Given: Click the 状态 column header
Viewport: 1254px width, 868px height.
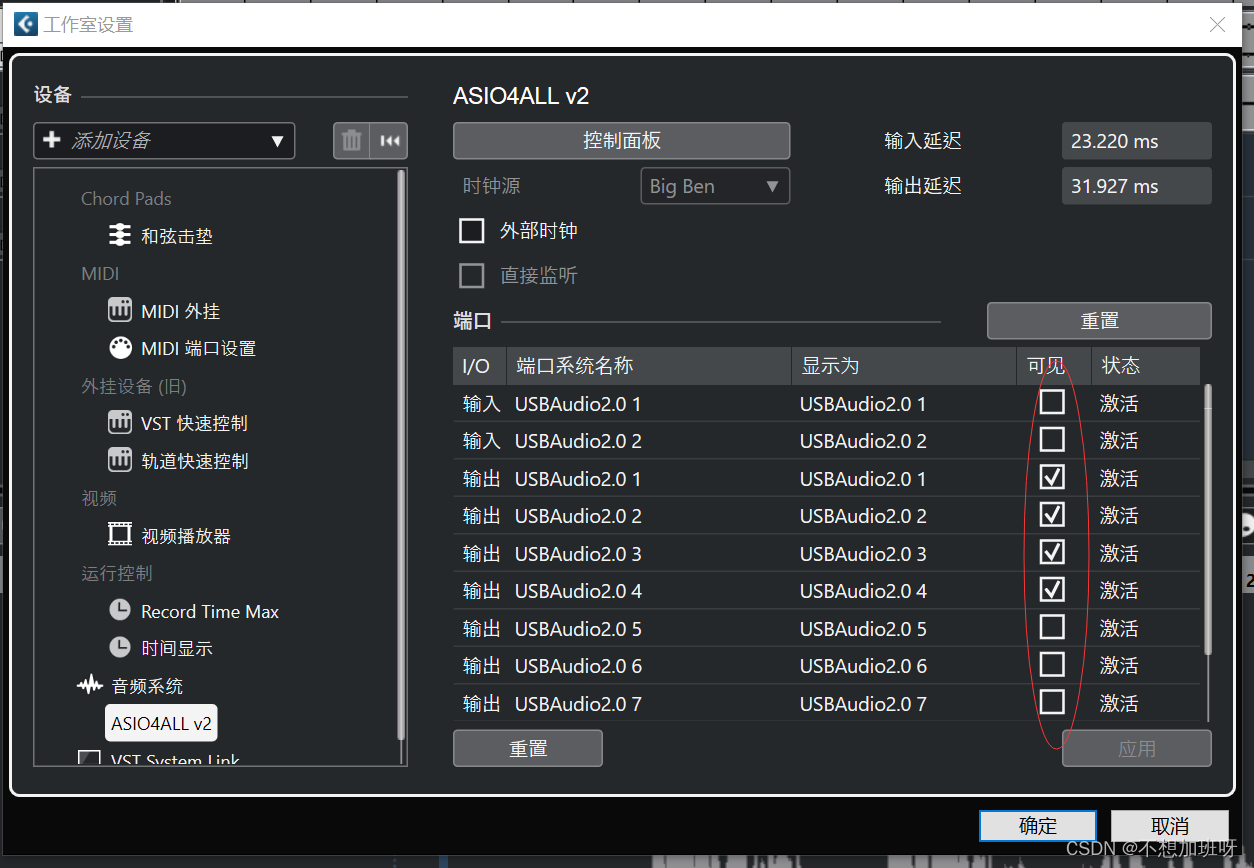Looking at the screenshot, I should pyautogui.click(x=1146, y=366).
